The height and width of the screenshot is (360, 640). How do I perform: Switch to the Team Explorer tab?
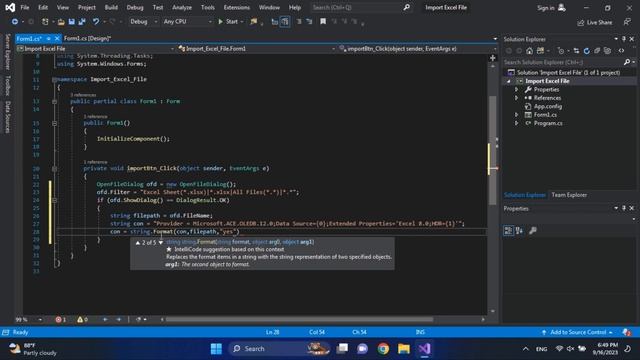click(569, 195)
